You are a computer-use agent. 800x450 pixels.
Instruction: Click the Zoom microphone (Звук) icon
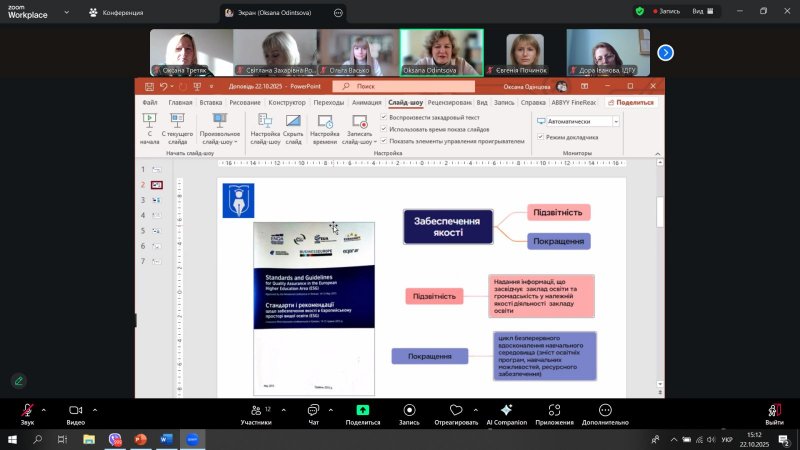[26, 410]
